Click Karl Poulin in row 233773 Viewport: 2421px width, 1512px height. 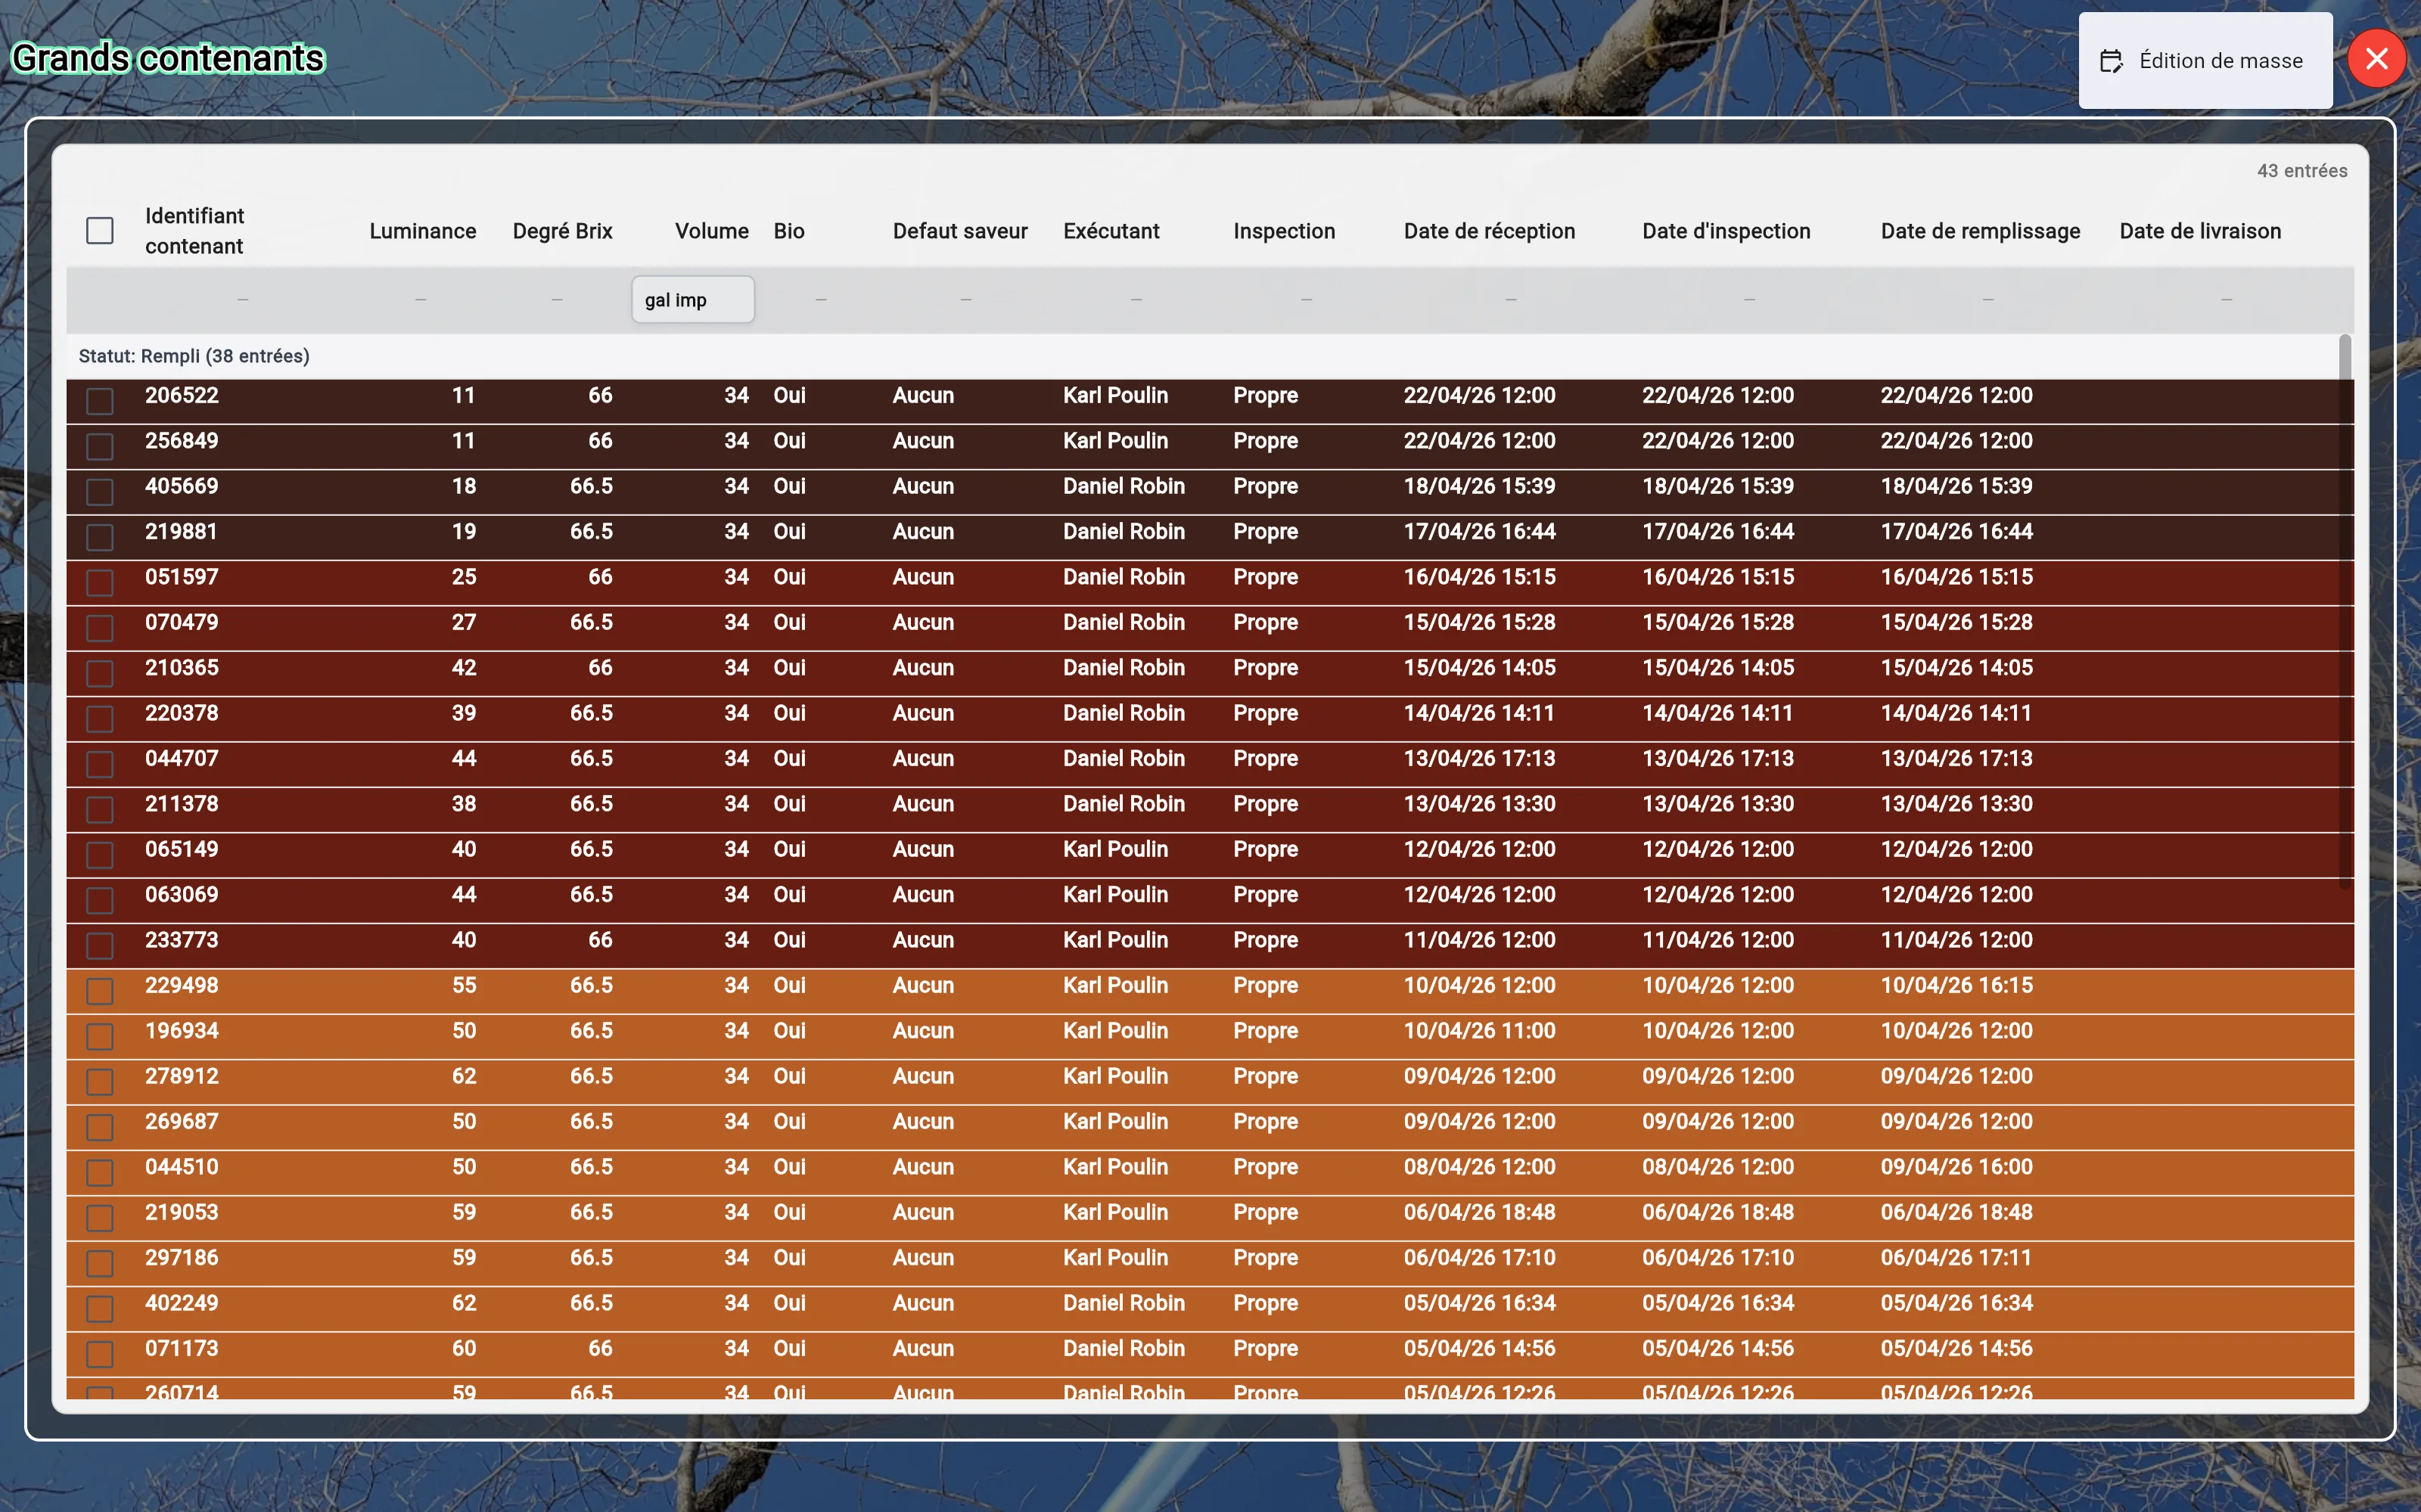[1115, 940]
